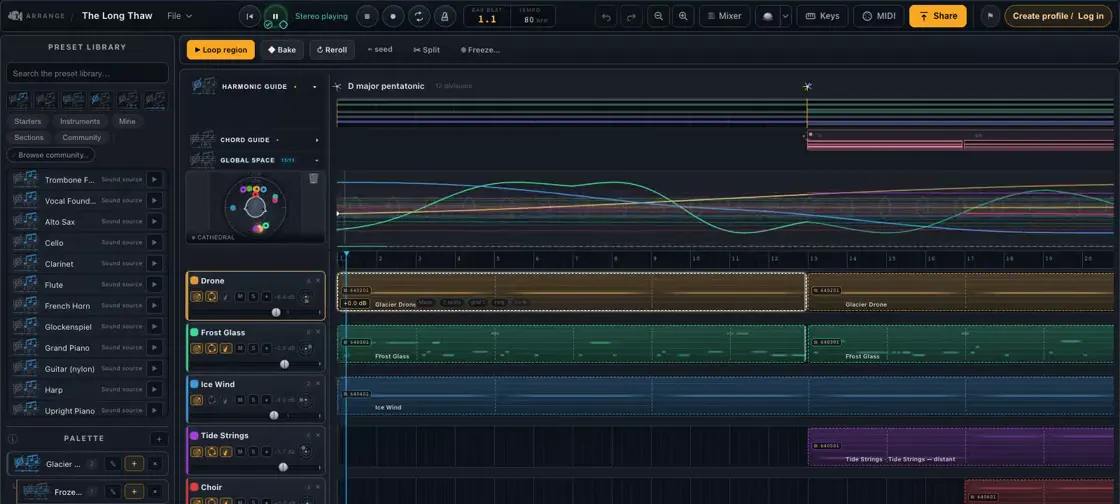Toggle the loop icon on the Ice Wind track
Image resolution: width=1120 pixels, height=504 pixels.
tap(211, 400)
